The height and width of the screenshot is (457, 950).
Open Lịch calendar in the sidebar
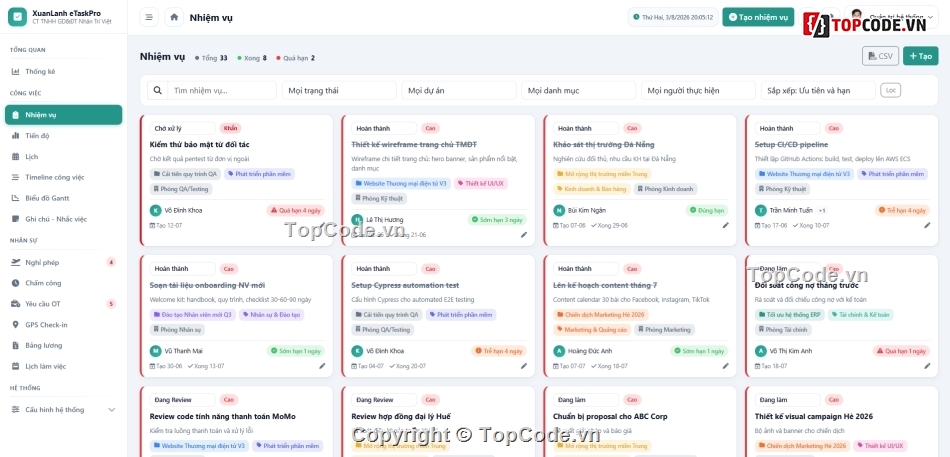click(64, 156)
